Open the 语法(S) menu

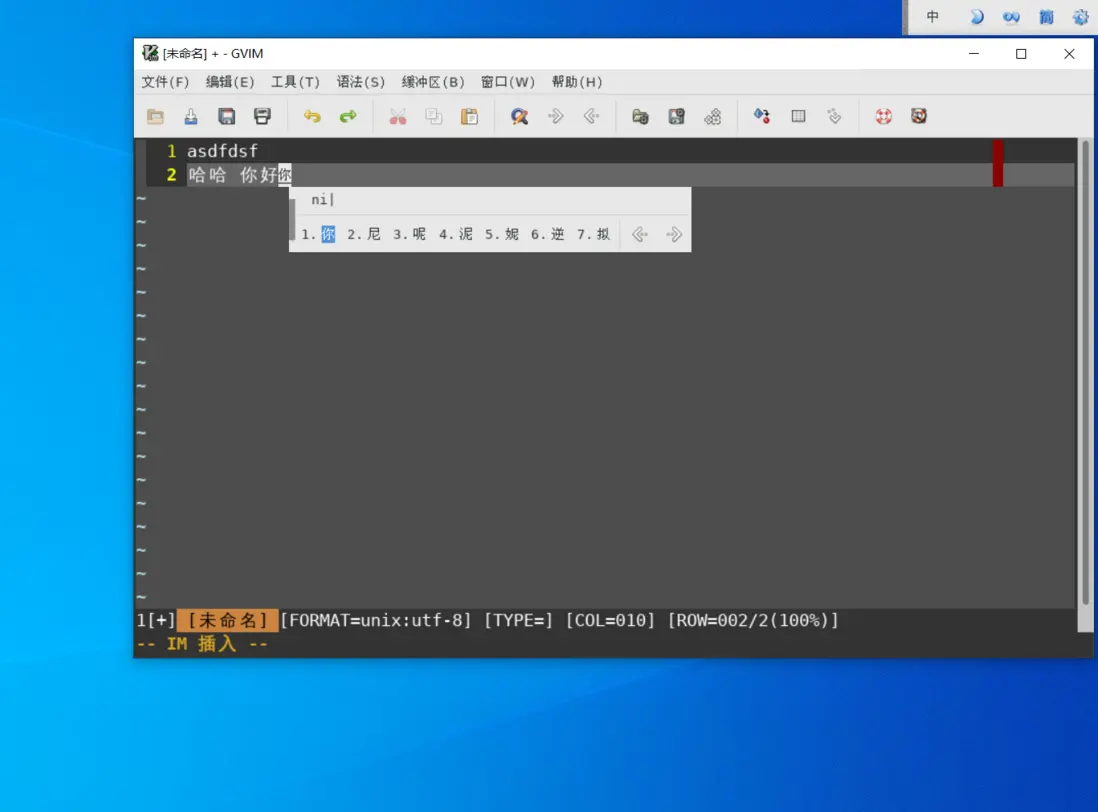(x=360, y=82)
